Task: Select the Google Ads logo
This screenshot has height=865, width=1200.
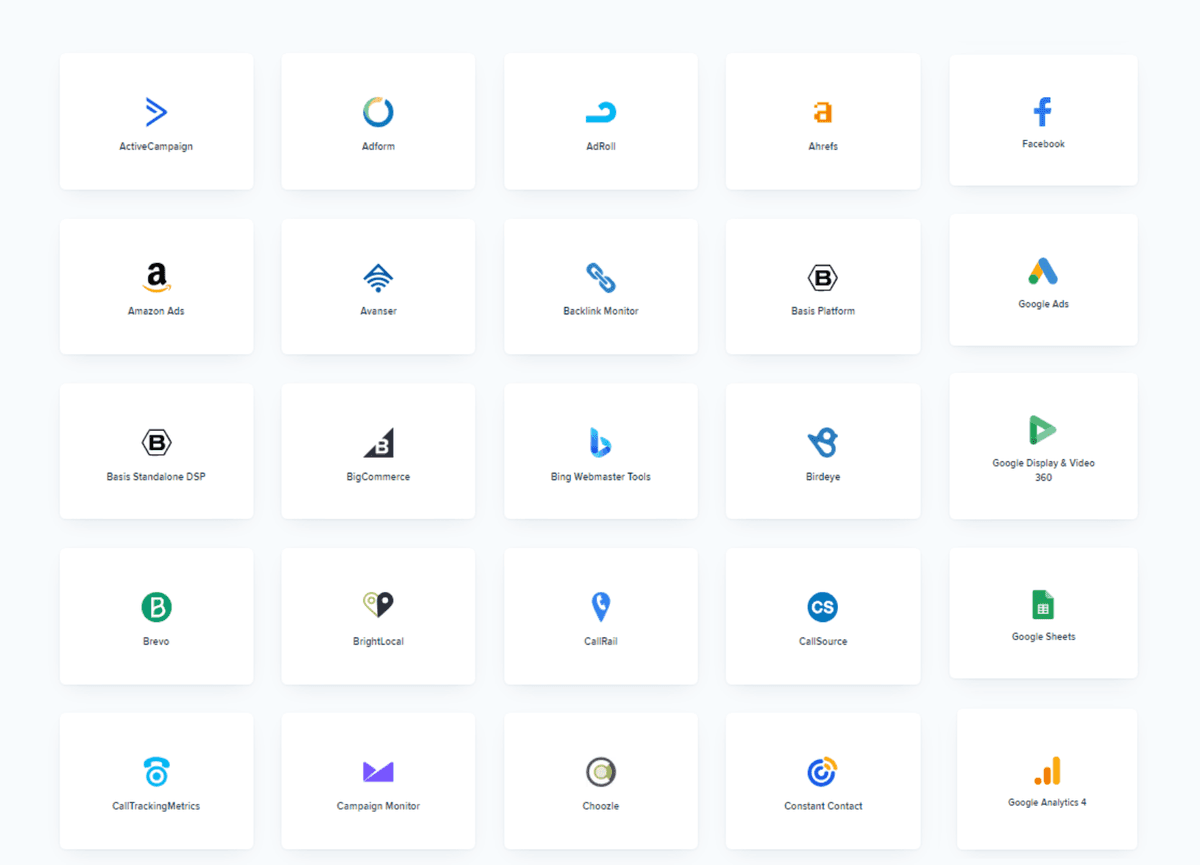Action: coord(1043,271)
